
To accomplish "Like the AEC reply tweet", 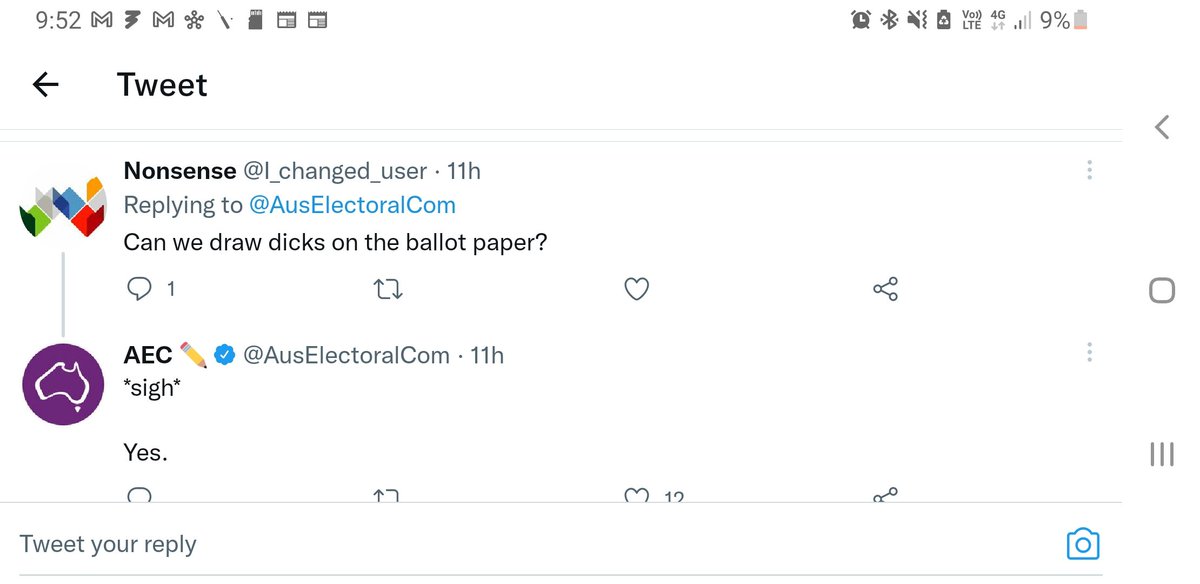I will [636, 494].
